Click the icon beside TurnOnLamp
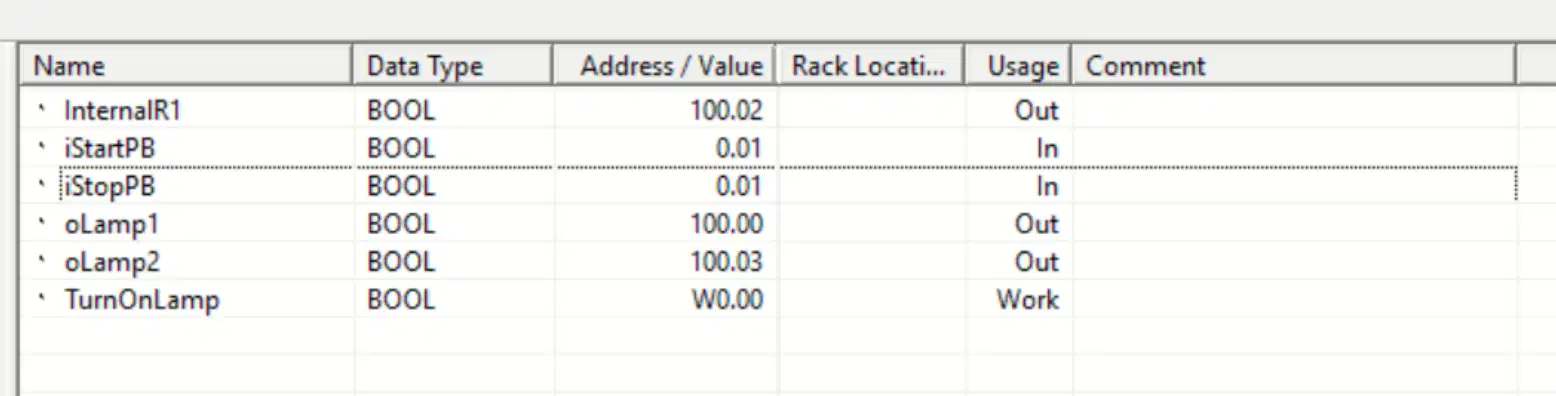Viewport: 1556px width, 396px height. (43, 299)
